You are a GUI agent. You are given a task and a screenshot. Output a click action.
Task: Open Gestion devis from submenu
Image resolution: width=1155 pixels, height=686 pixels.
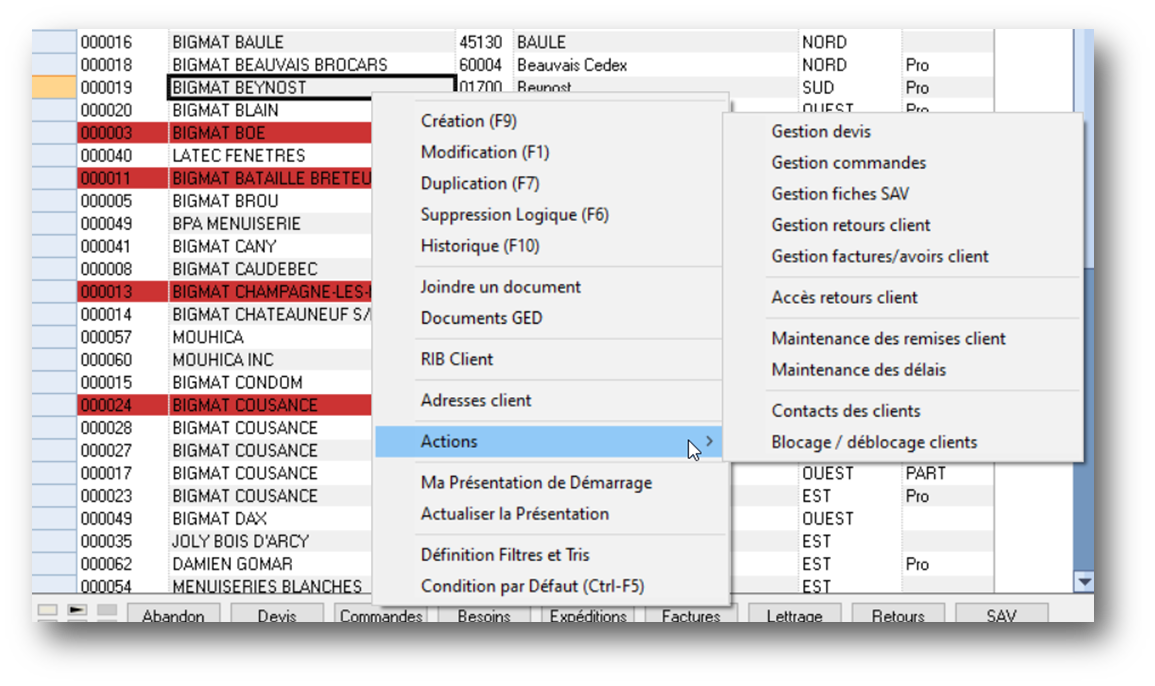[821, 132]
